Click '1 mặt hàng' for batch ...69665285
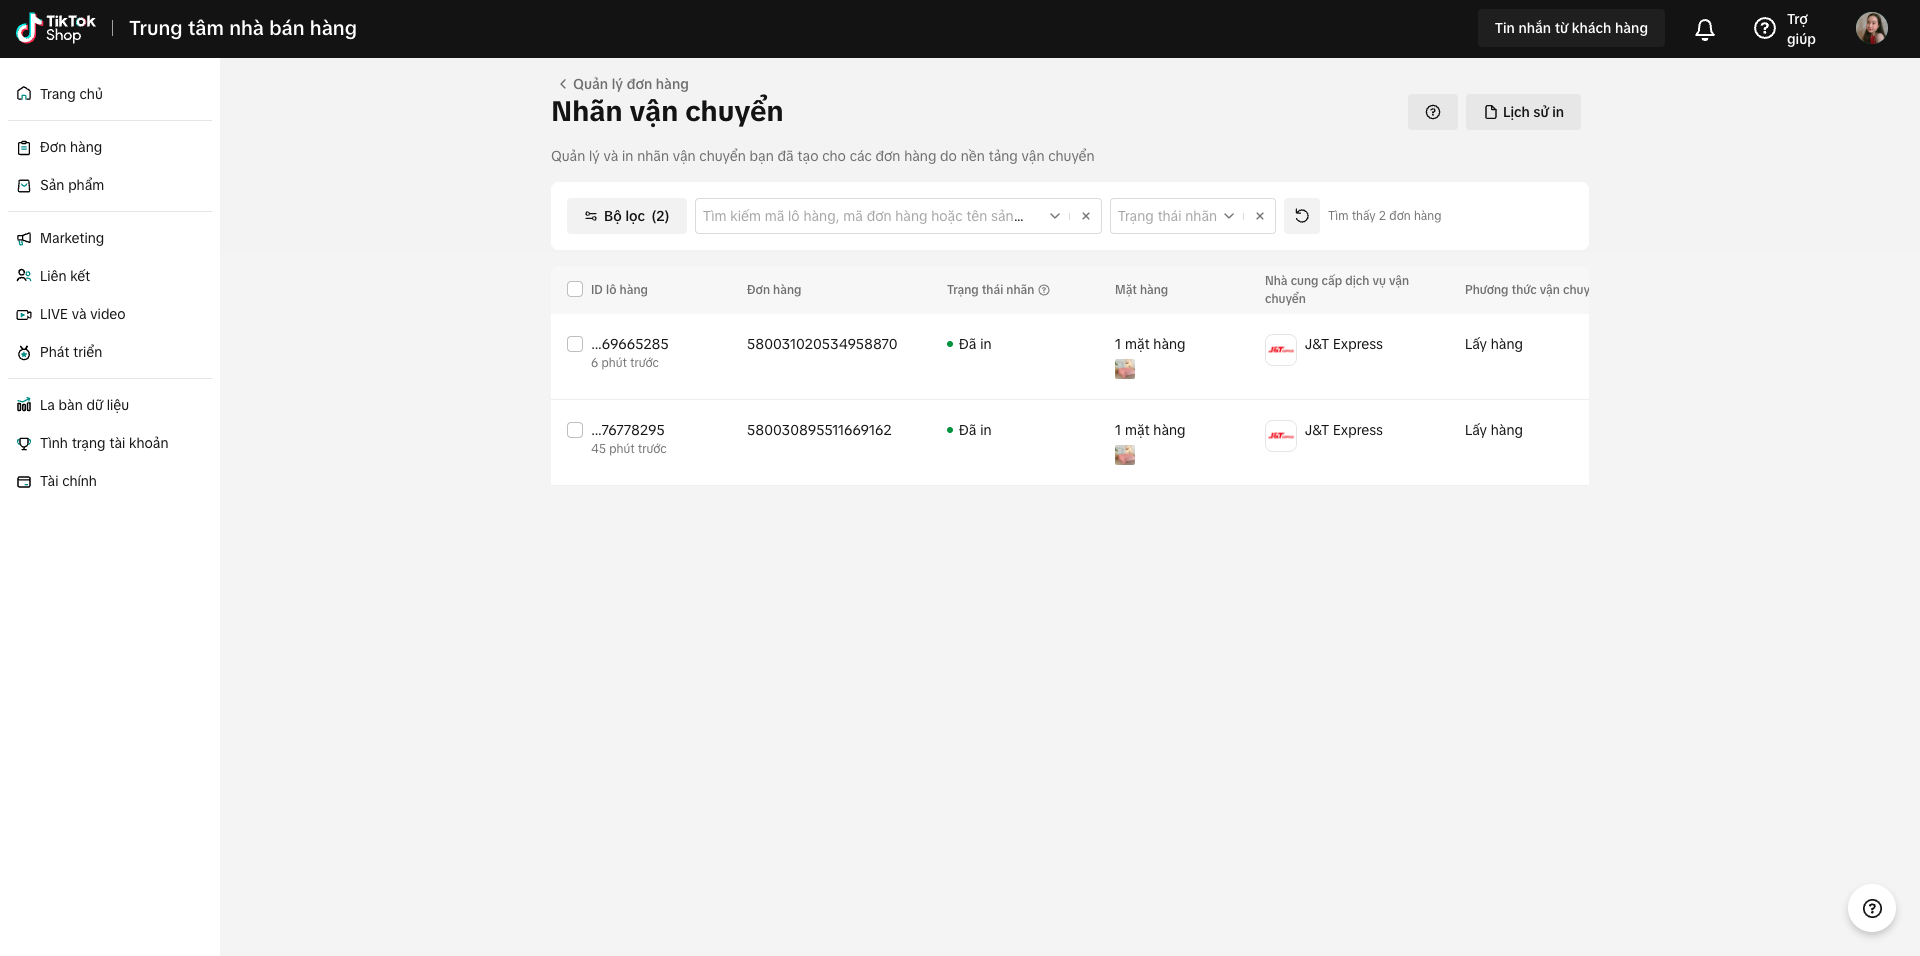Image resolution: width=1920 pixels, height=956 pixels. pyautogui.click(x=1150, y=344)
